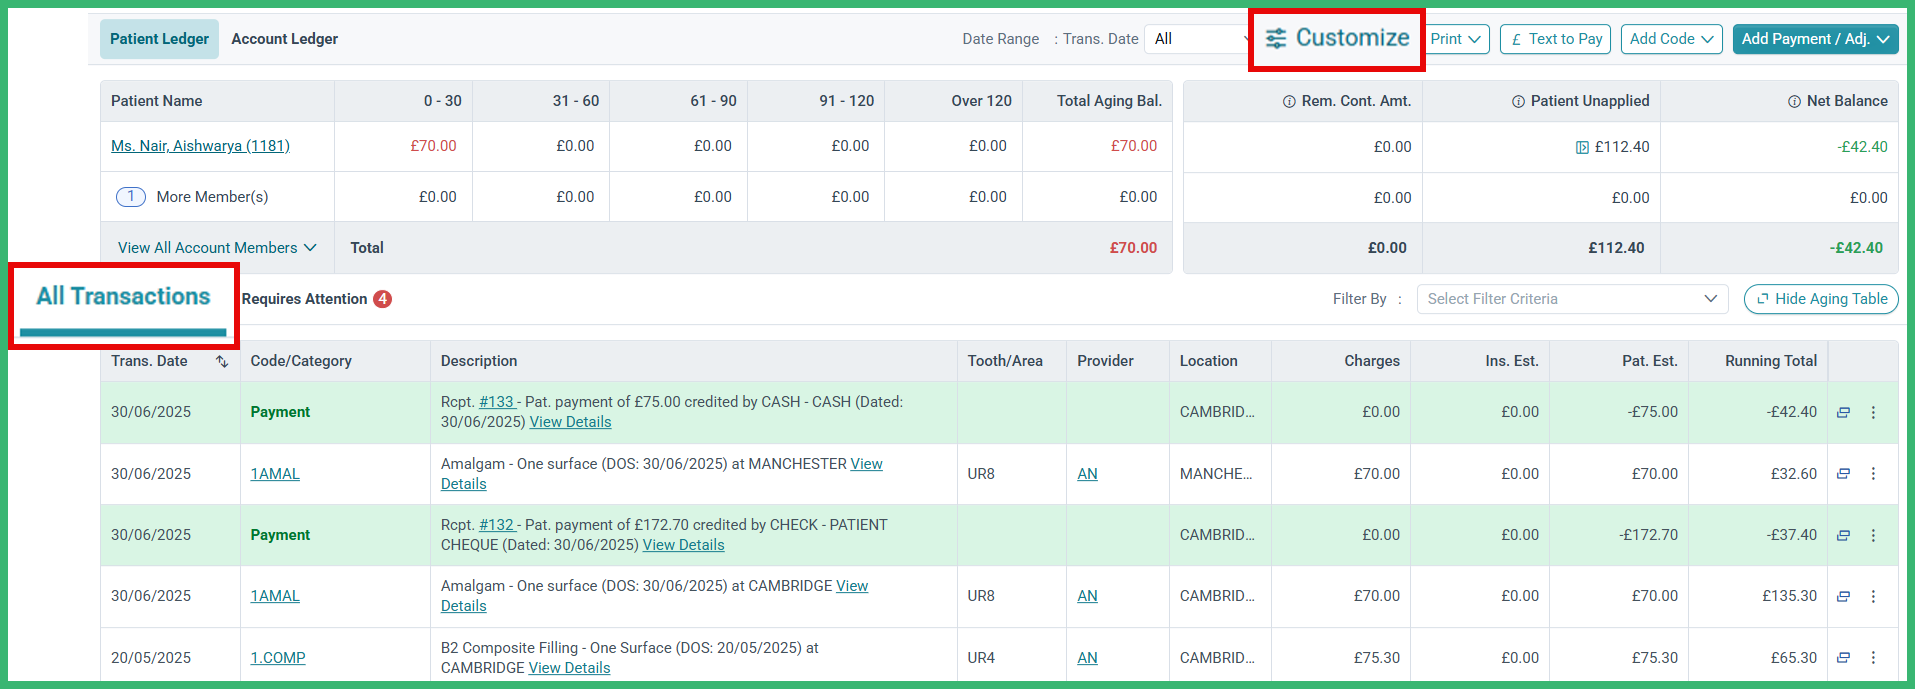Click the red 4 badge on Requires Attention
The image size is (1915, 689).
382,299
